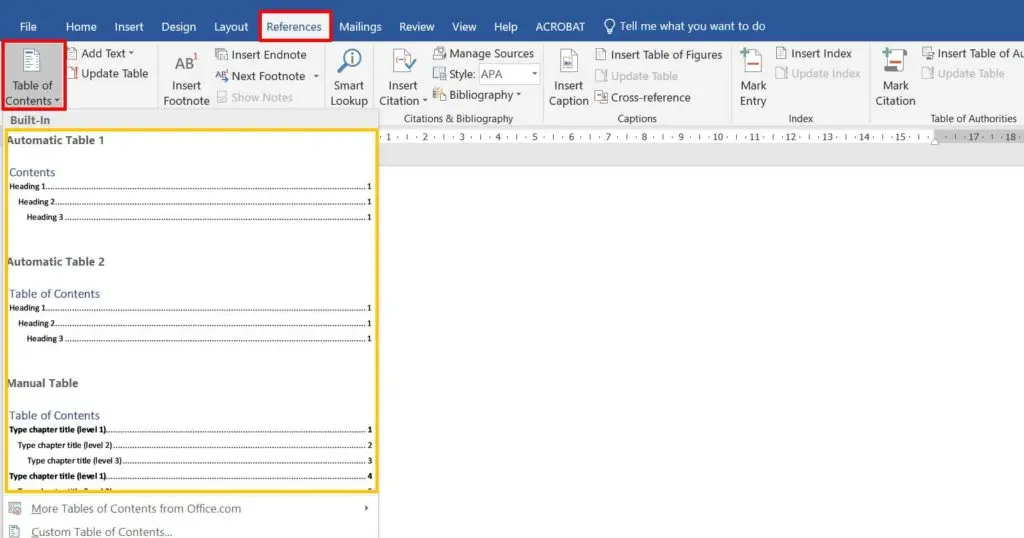This screenshot has height=538, width=1024.
Task: Open the ACROBAT tab
Action: click(560, 27)
